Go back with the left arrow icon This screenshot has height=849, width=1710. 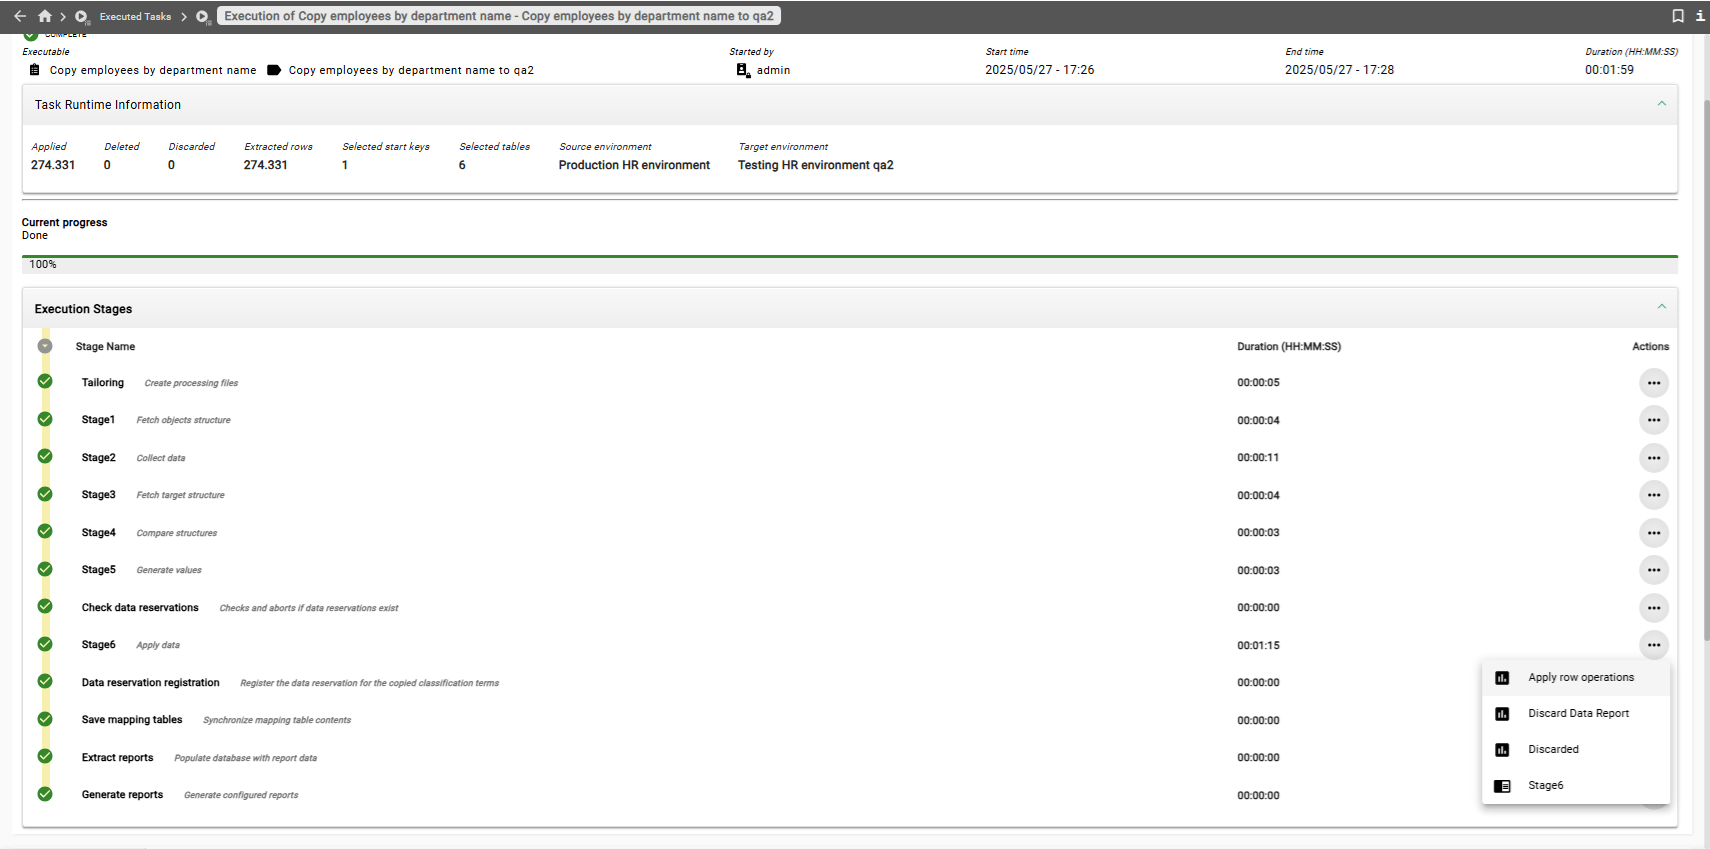(20, 16)
